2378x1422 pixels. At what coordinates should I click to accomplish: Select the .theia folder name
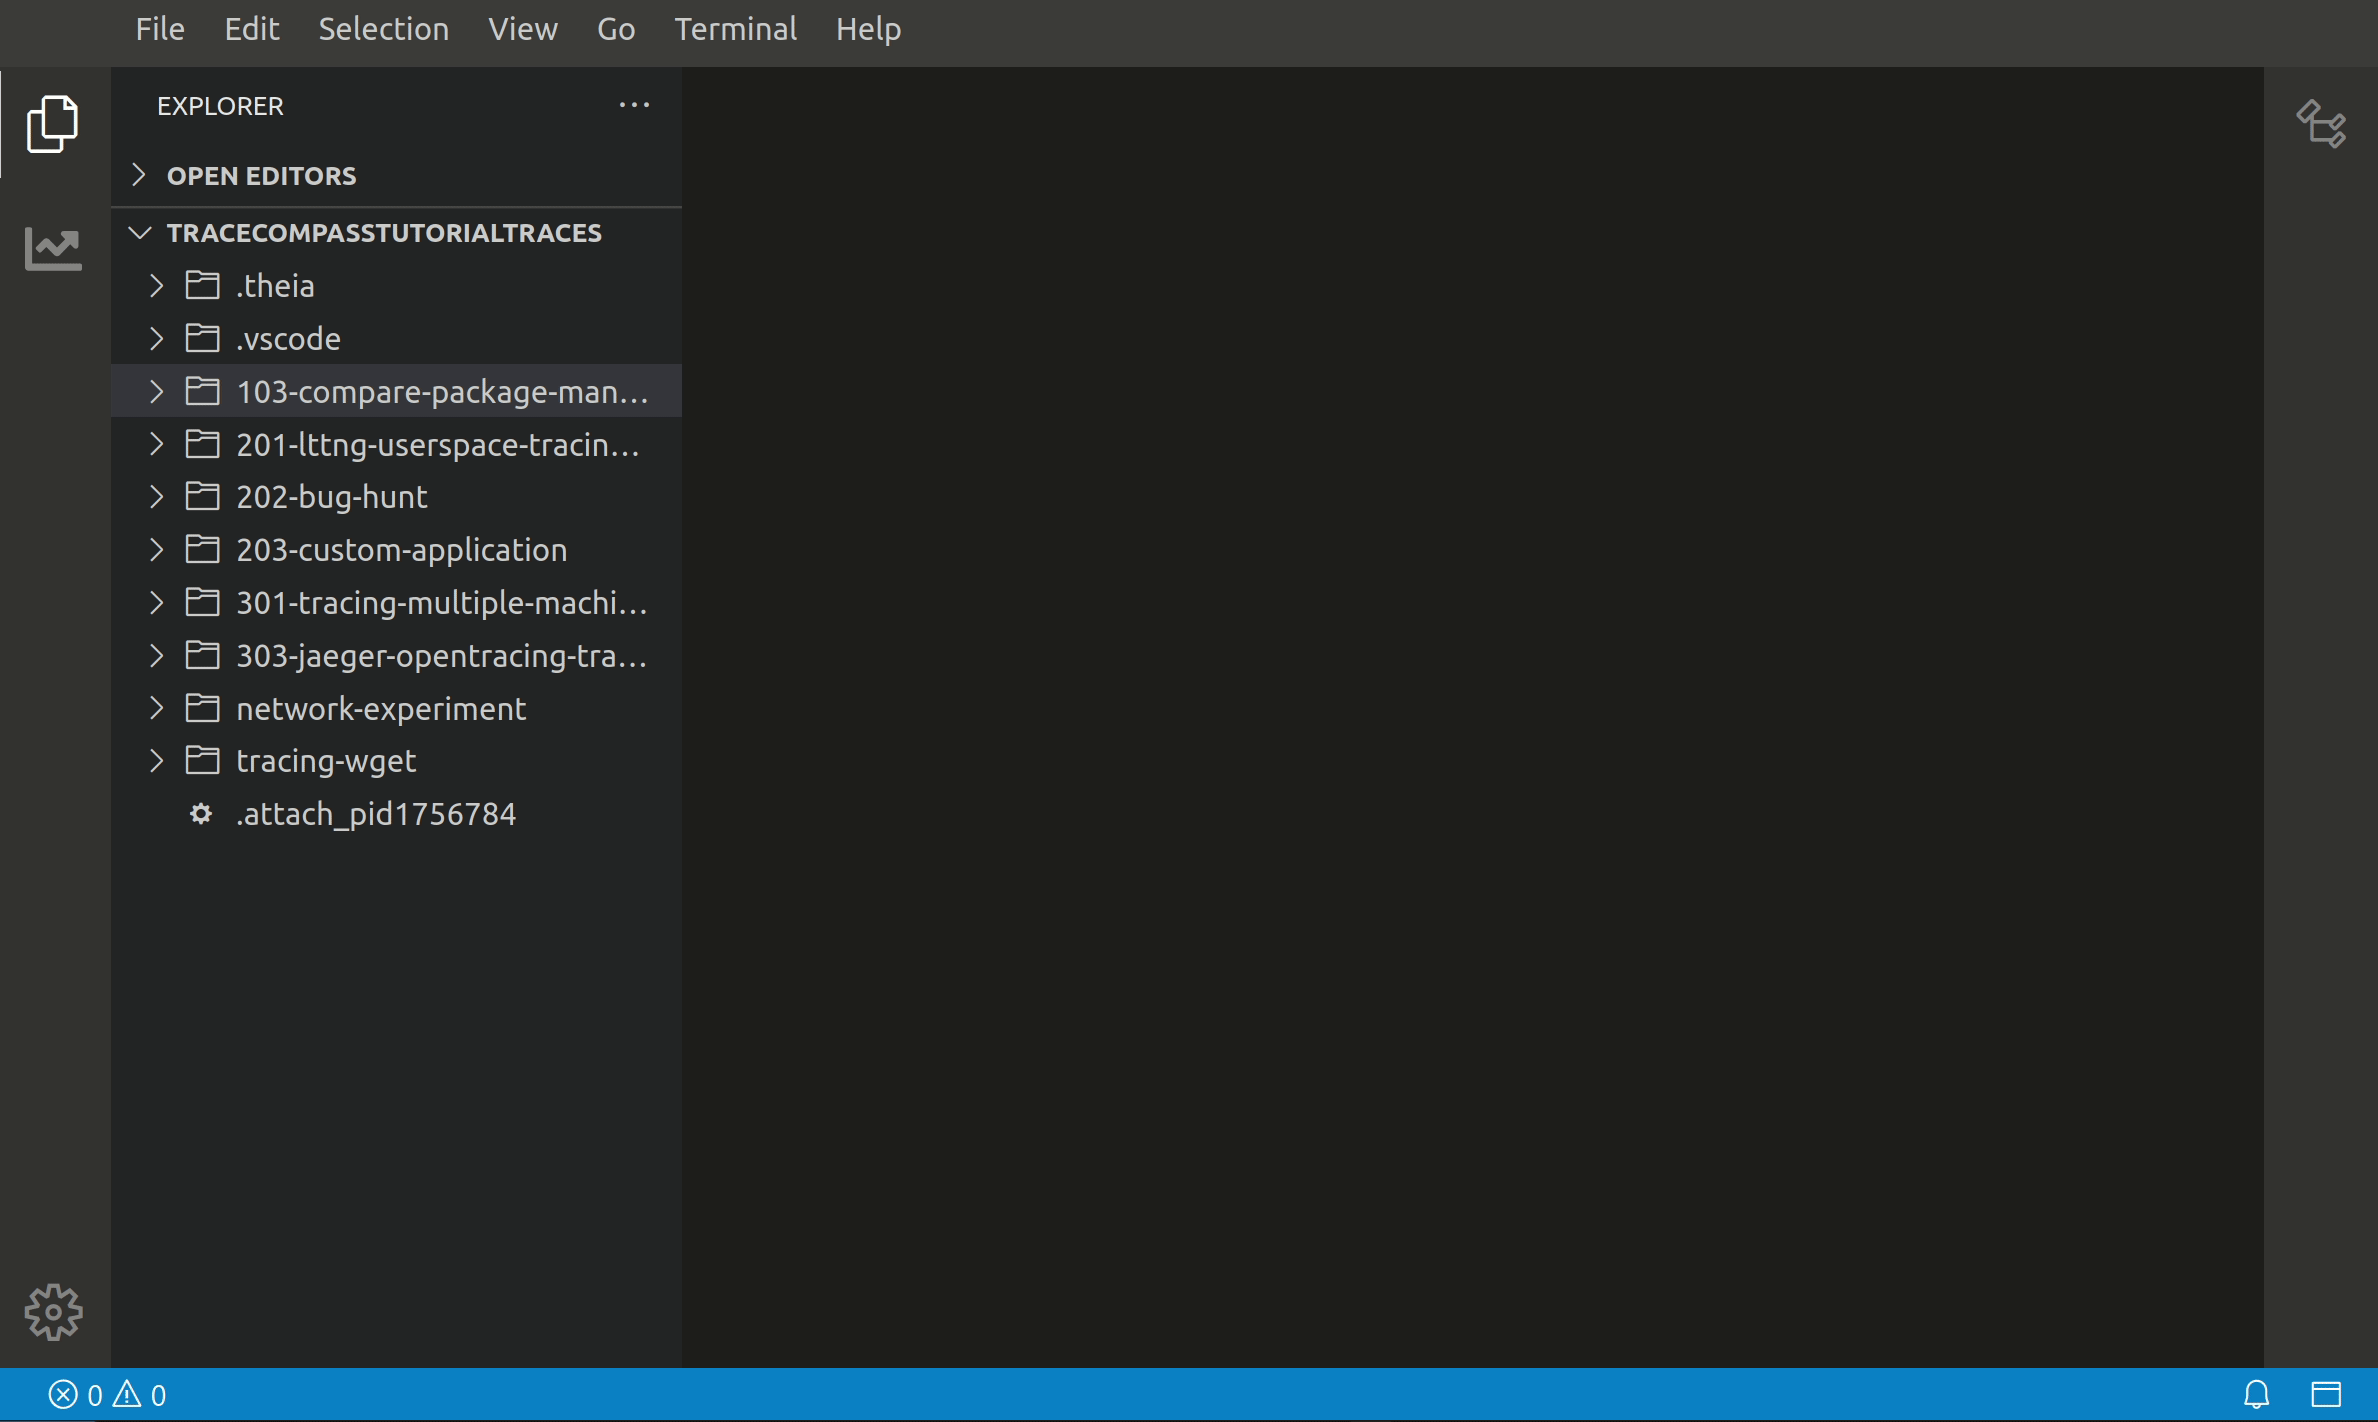pos(275,285)
